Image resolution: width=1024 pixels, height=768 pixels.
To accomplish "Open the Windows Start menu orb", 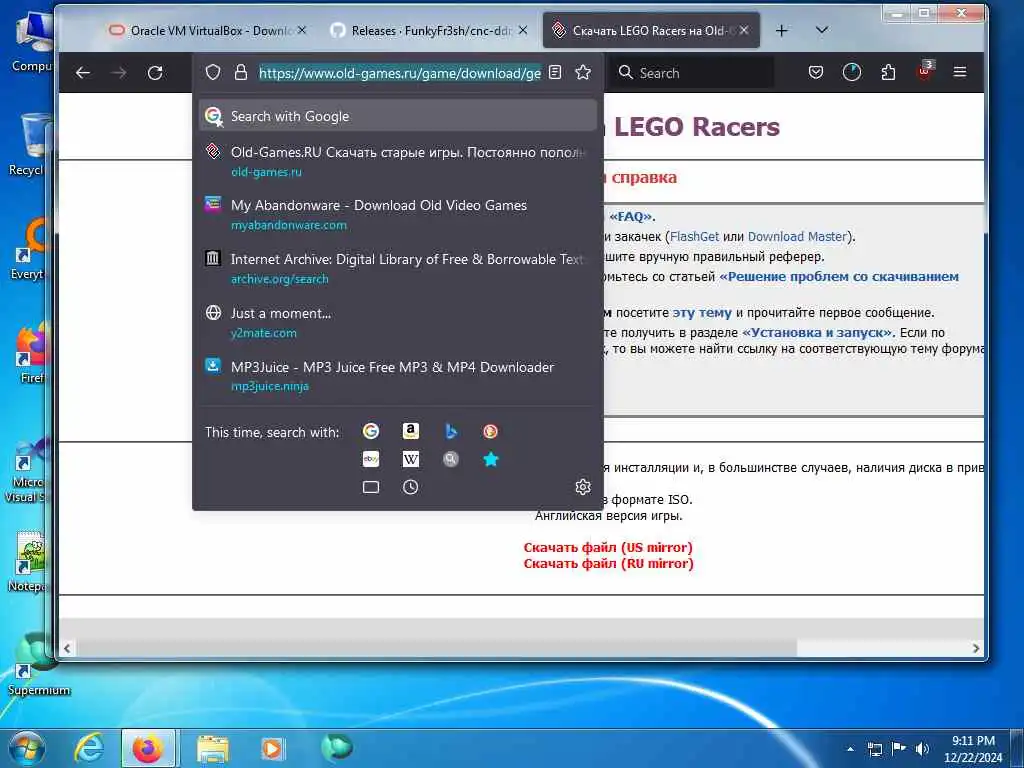I will click(x=26, y=748).
